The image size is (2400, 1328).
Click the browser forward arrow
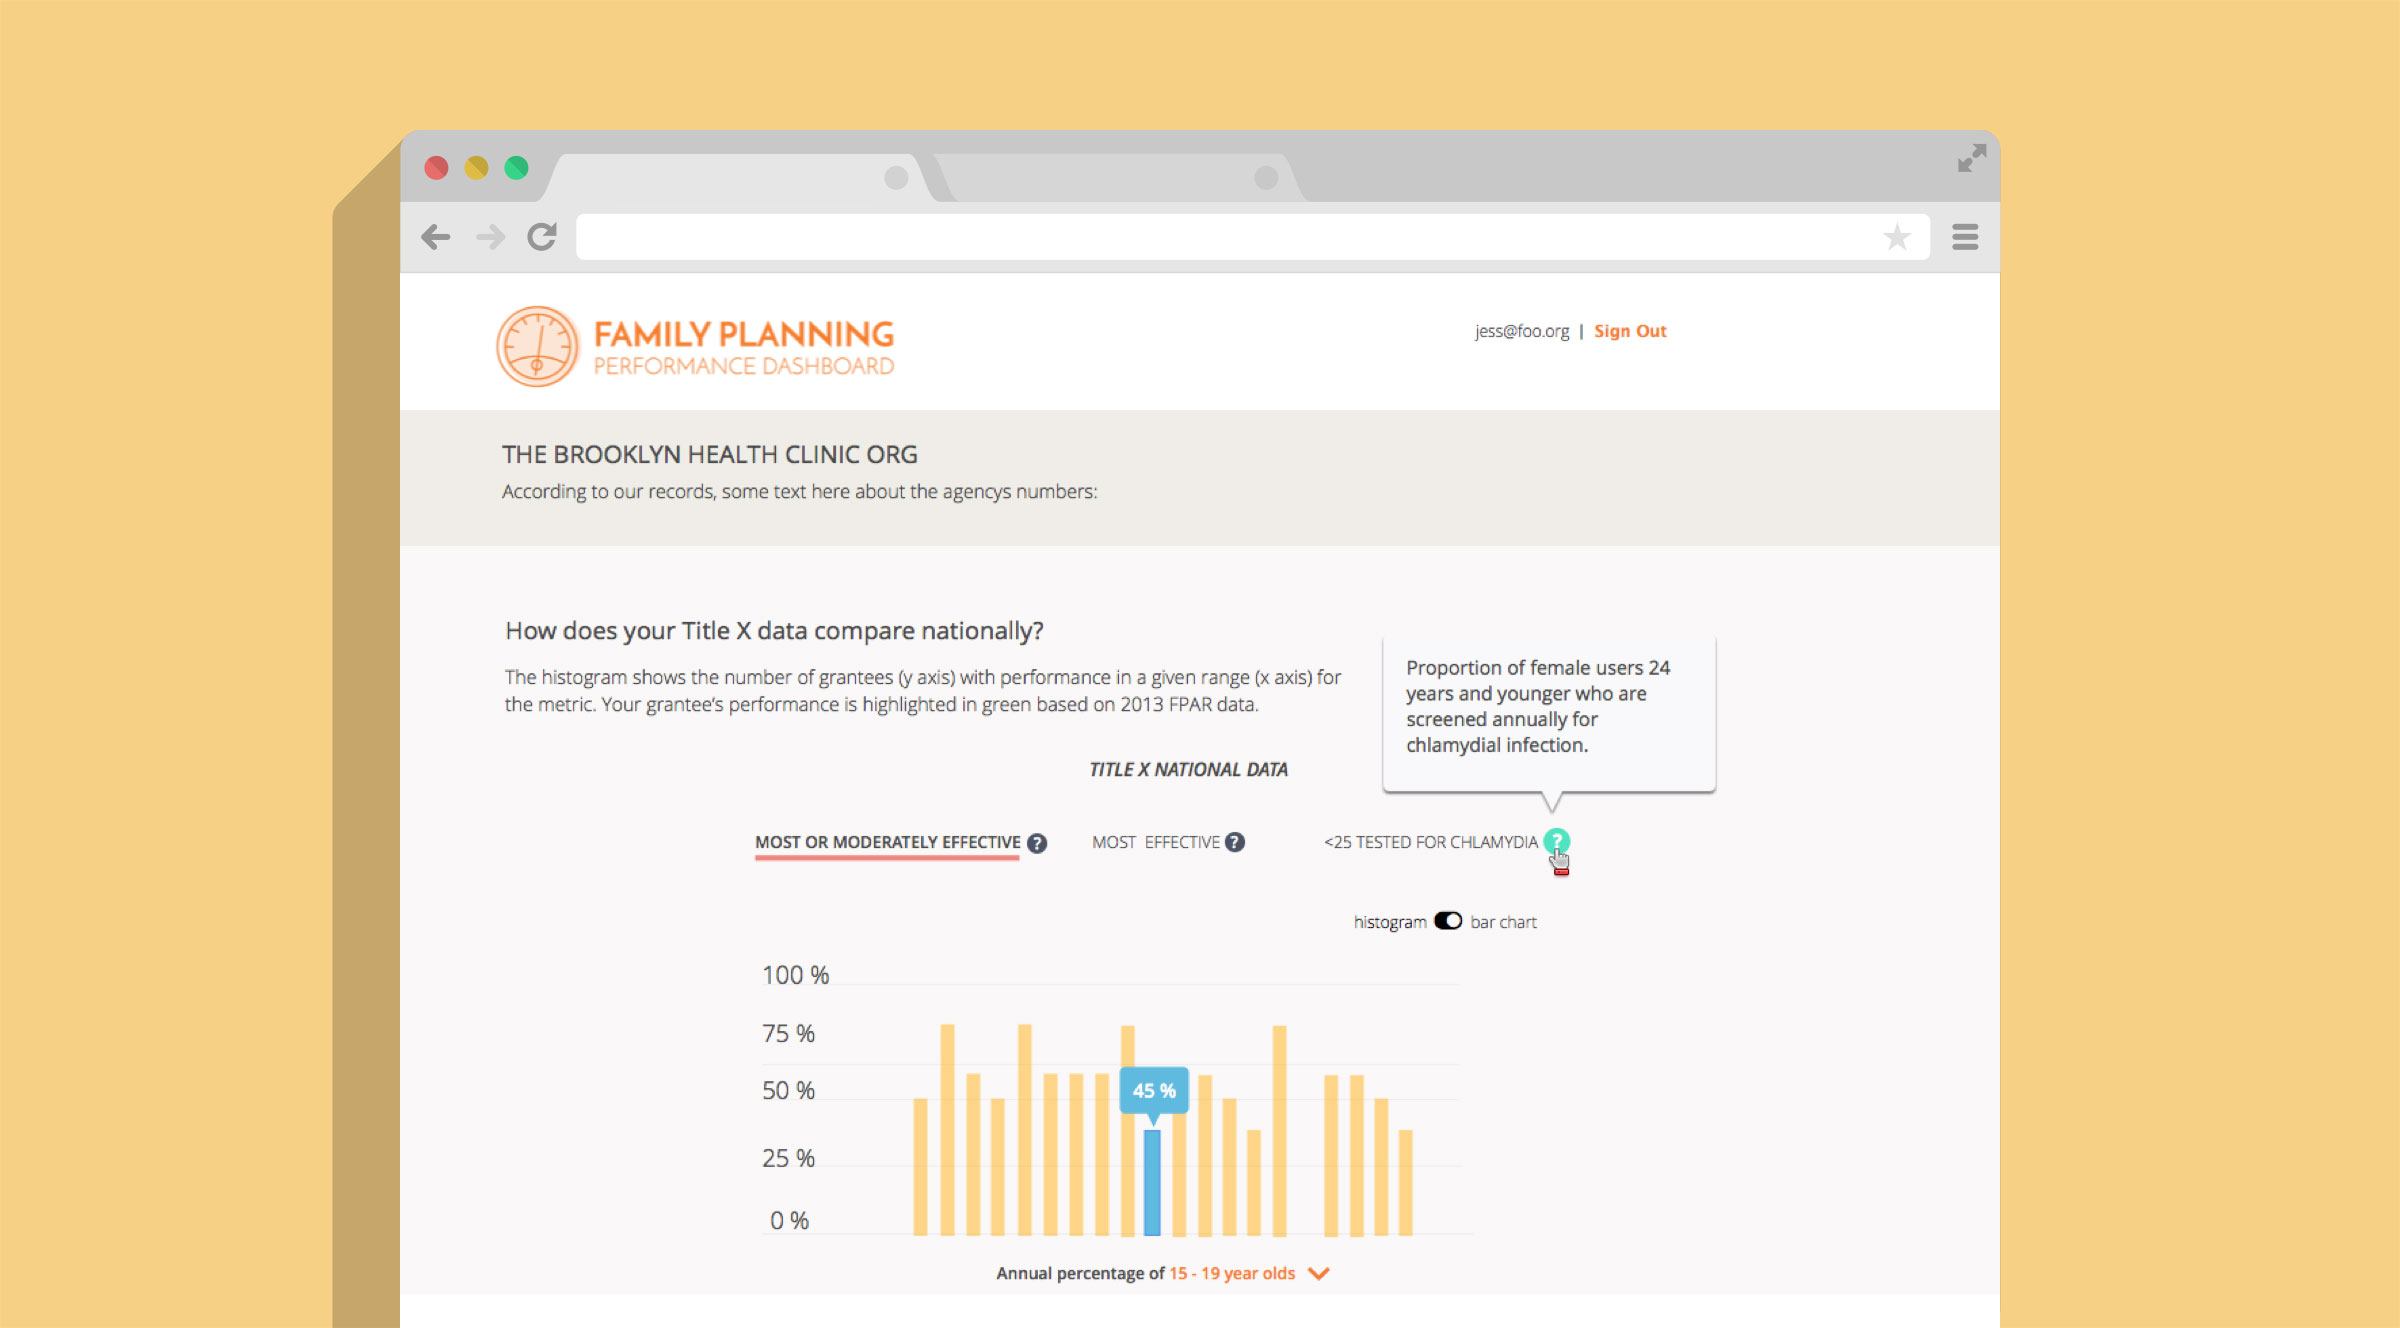[490, 237]
